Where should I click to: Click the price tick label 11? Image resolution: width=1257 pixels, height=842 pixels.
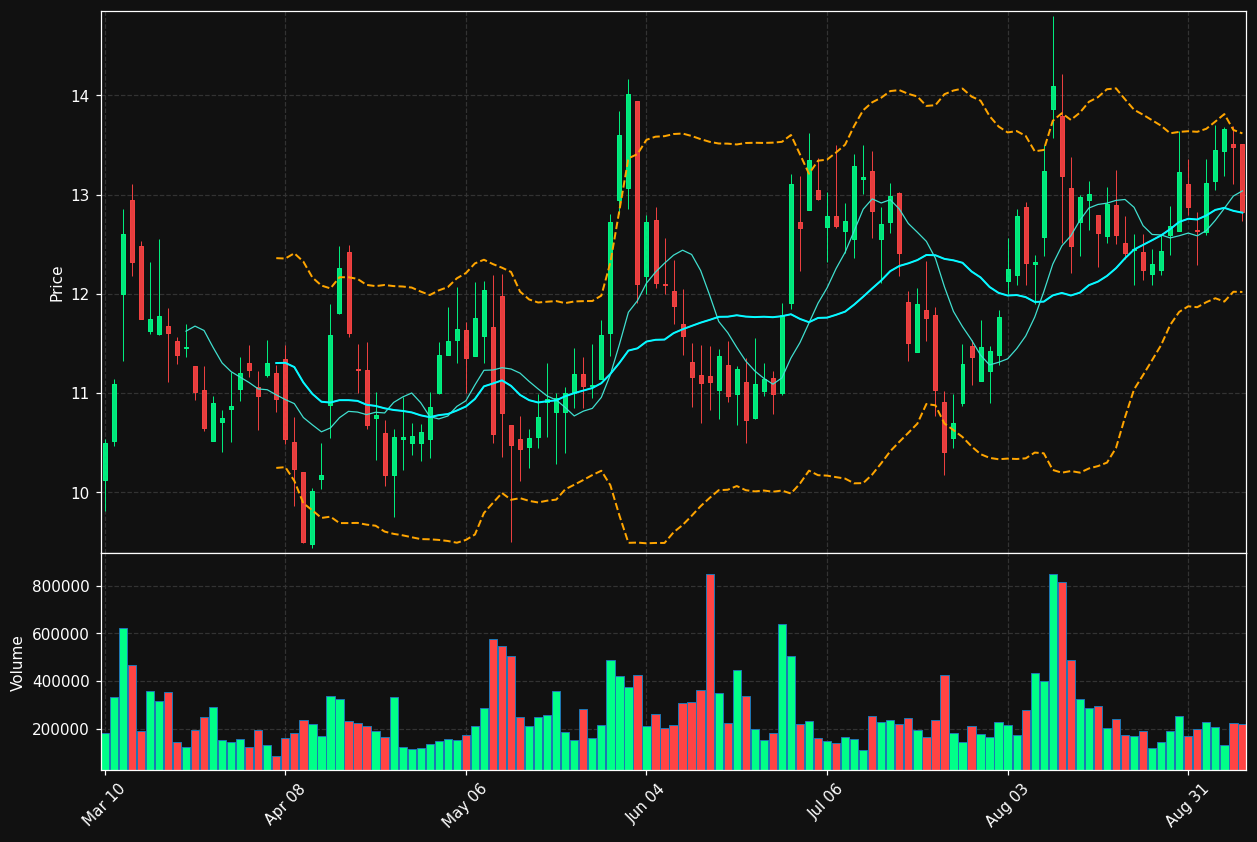point(80,393)
